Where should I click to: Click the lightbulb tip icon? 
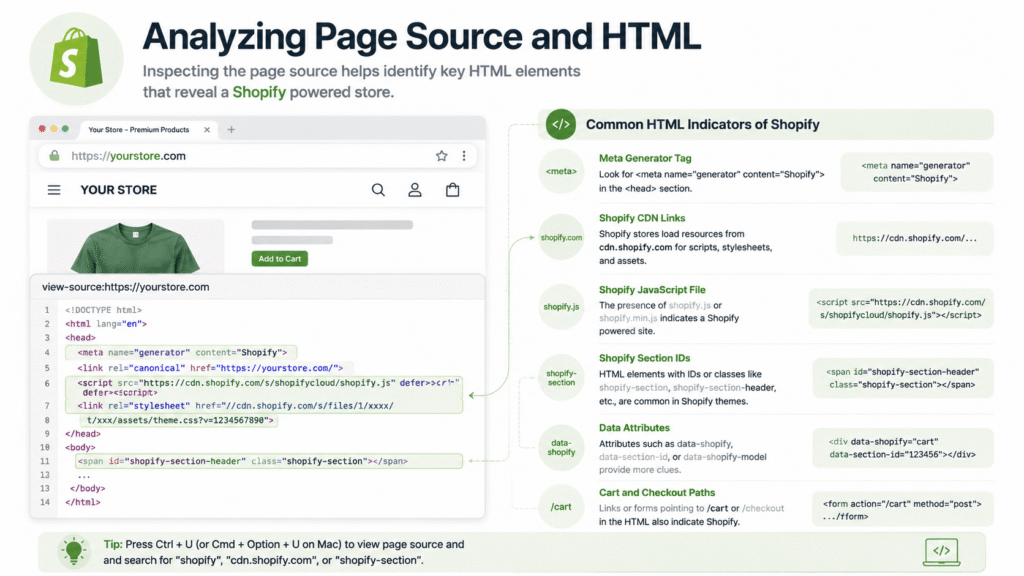pos(74,551)
